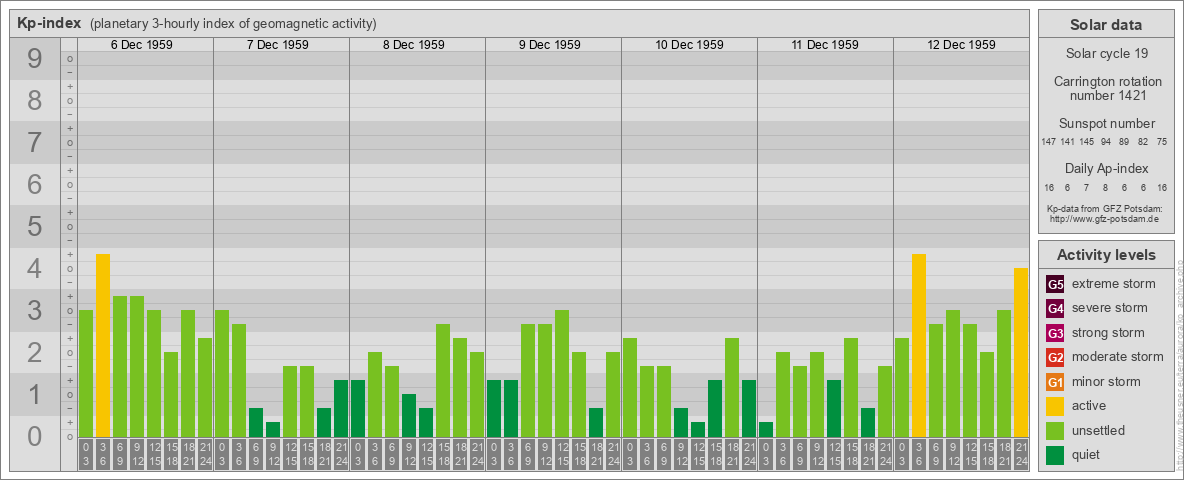Click the sunspot value 141
1184x480 pixels.
pyautogui.click(x=1067, y=142)
